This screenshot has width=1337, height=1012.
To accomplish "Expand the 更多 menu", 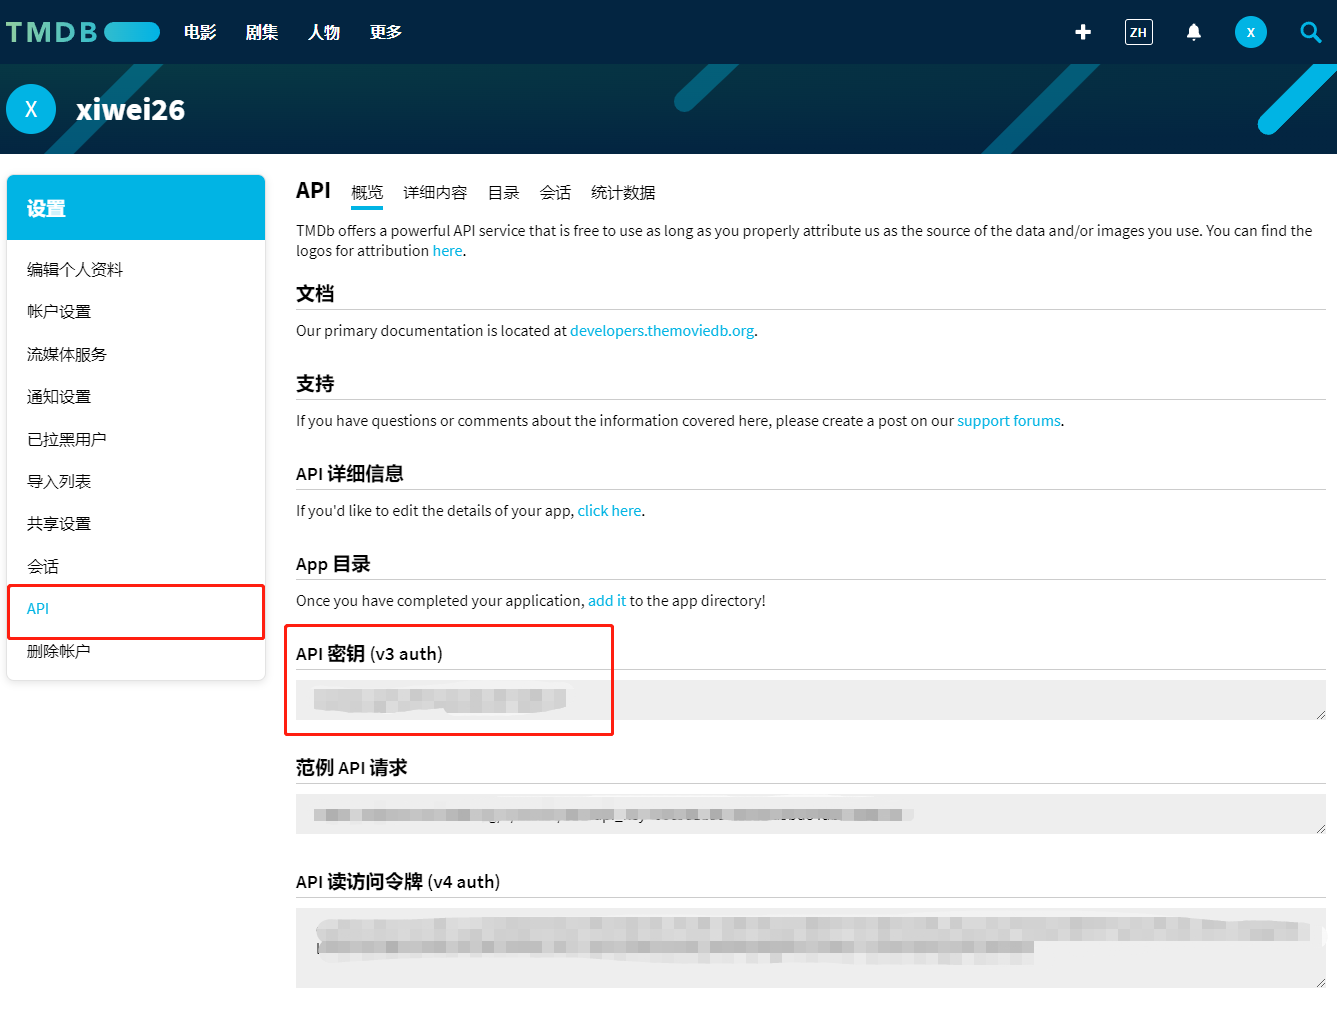I will tap(385, 32).
